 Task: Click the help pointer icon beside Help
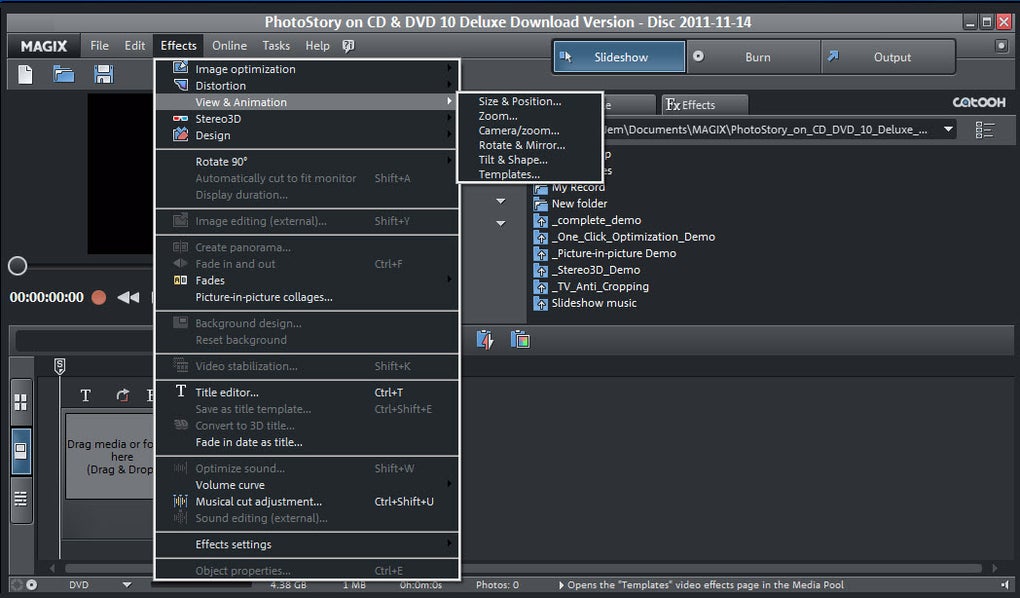click(x=349, y=46)
